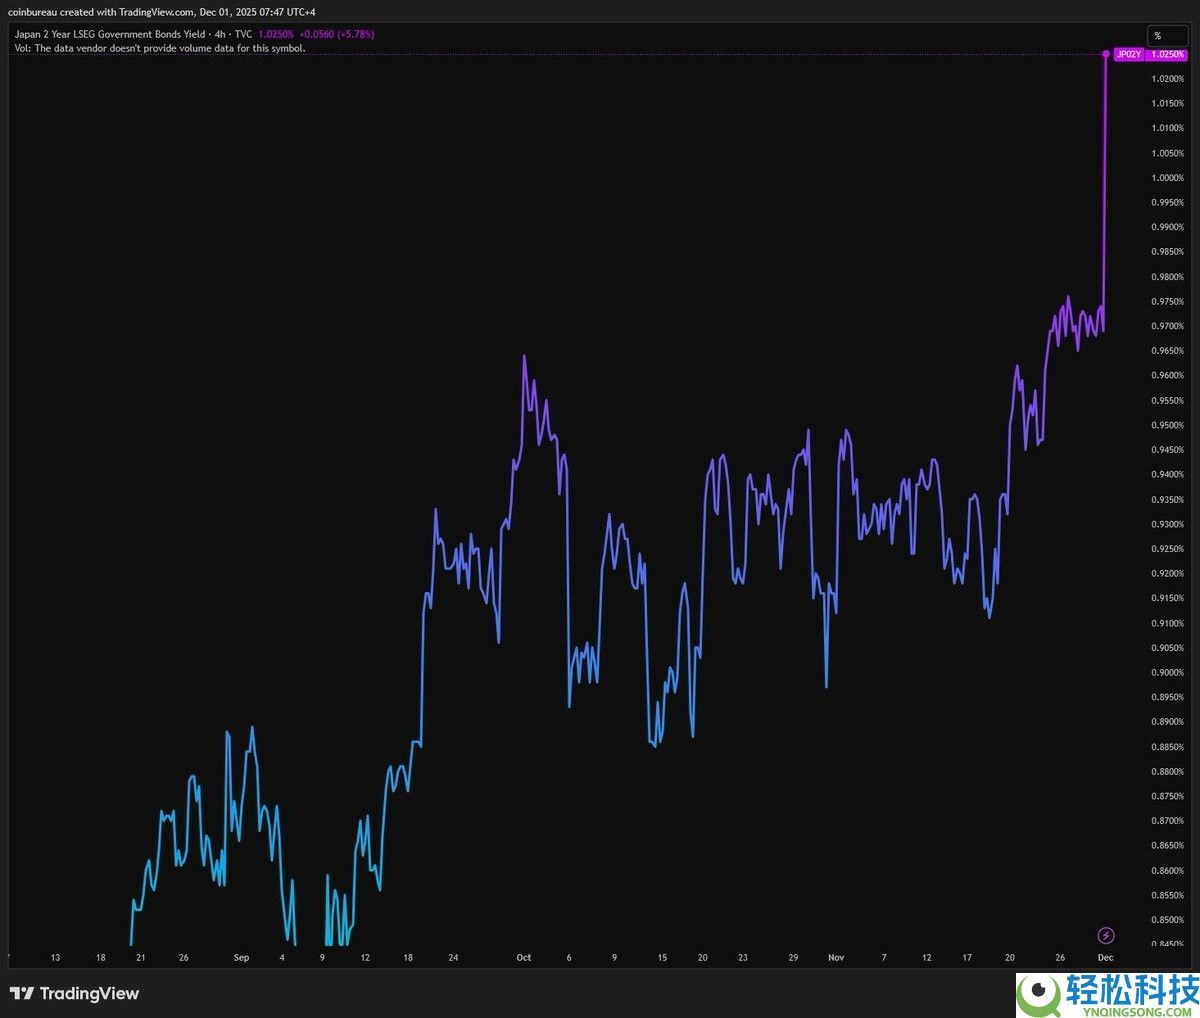The image size is (1200, 1018).
Task: Click the green eye watermark logo
Action: pos(1039,993)
